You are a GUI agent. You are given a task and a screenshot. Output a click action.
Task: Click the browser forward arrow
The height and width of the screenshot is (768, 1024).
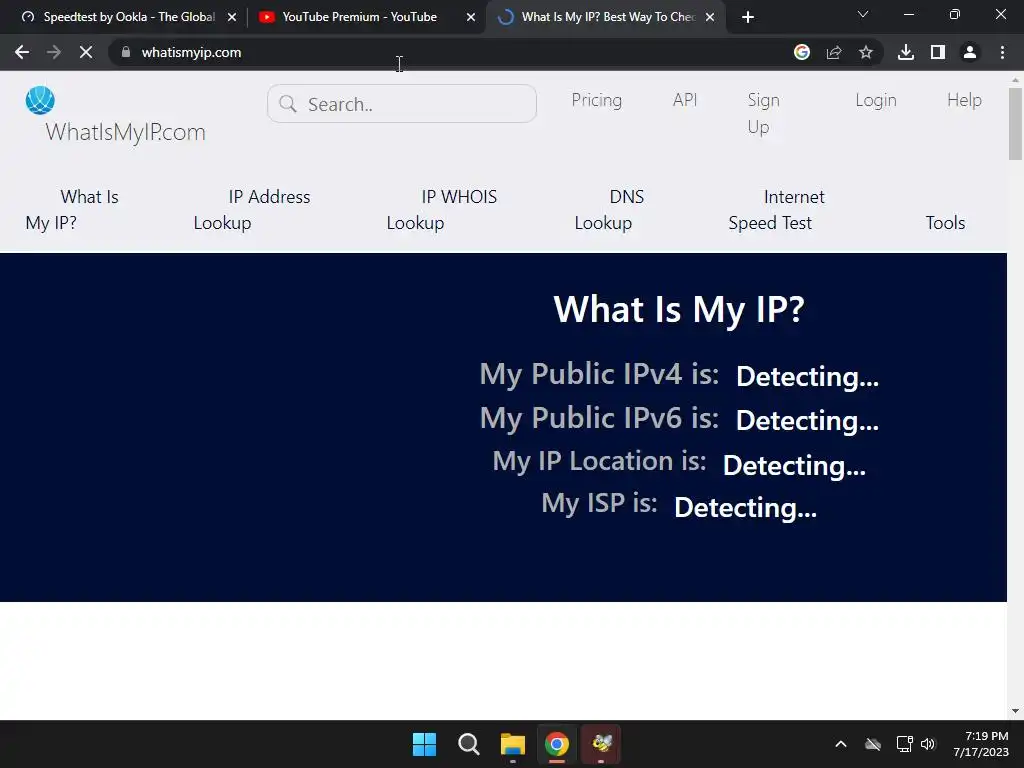(54, 52)
